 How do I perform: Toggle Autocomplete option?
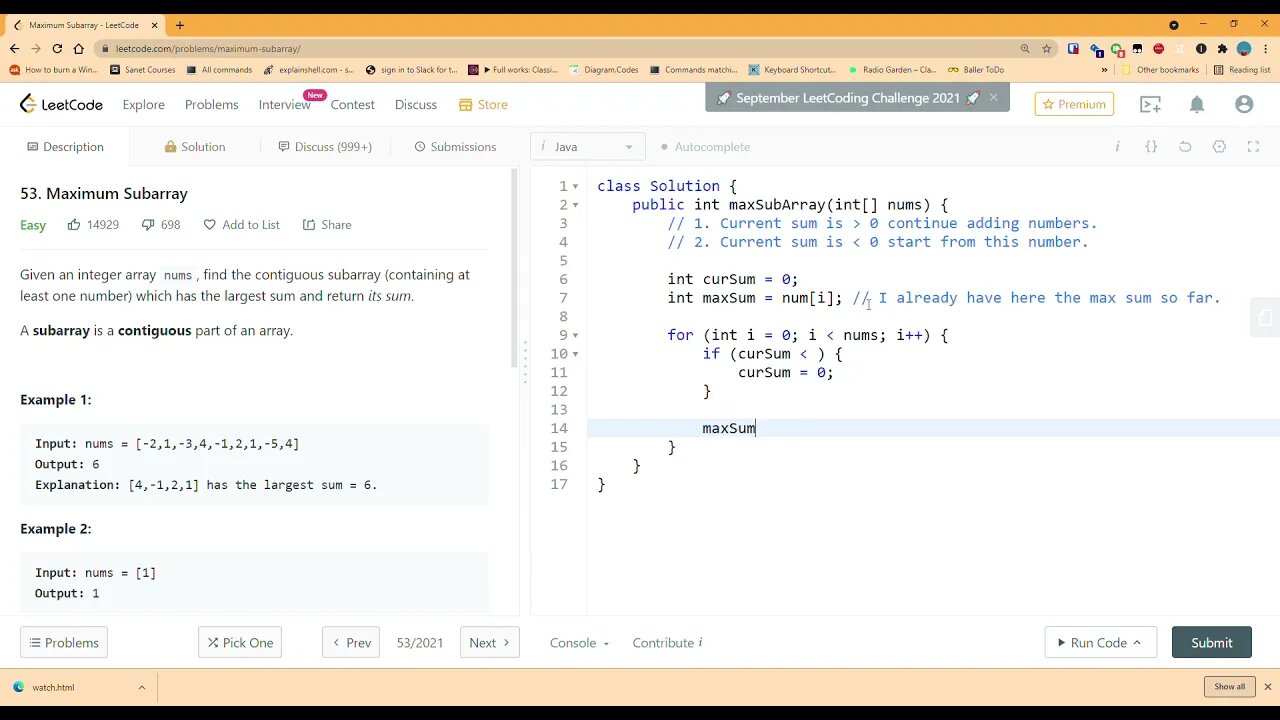pos(705,147)
